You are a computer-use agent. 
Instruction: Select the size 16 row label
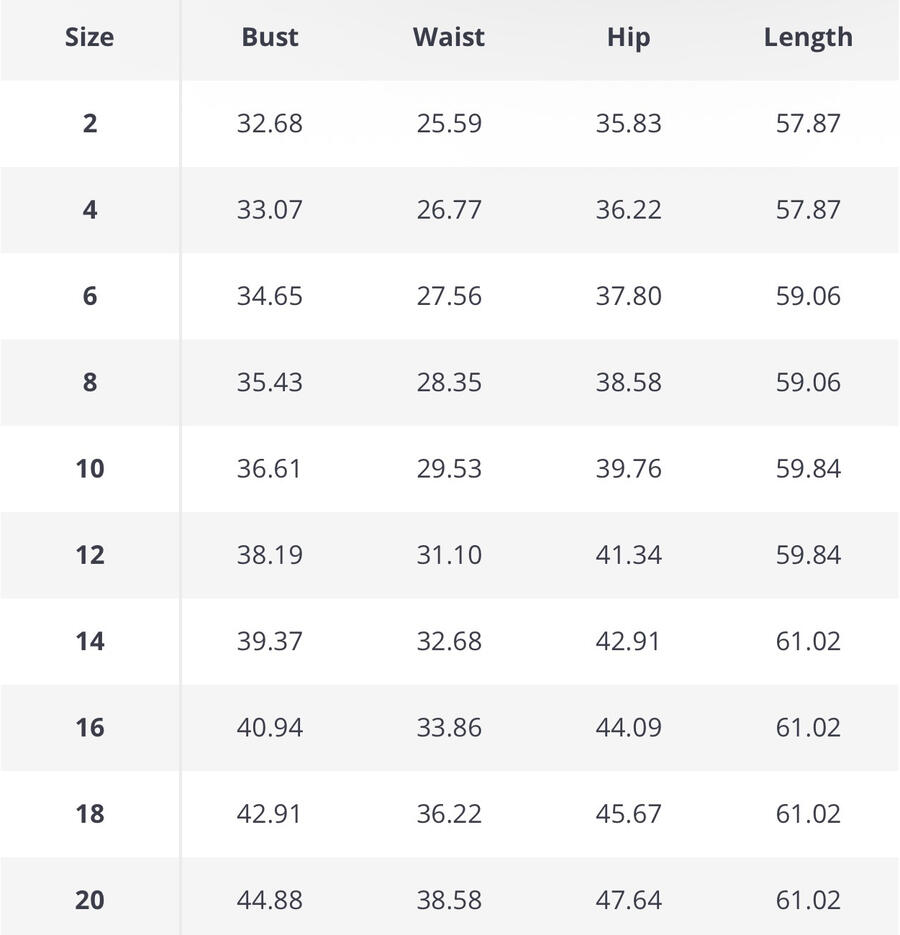click(90, 727)
